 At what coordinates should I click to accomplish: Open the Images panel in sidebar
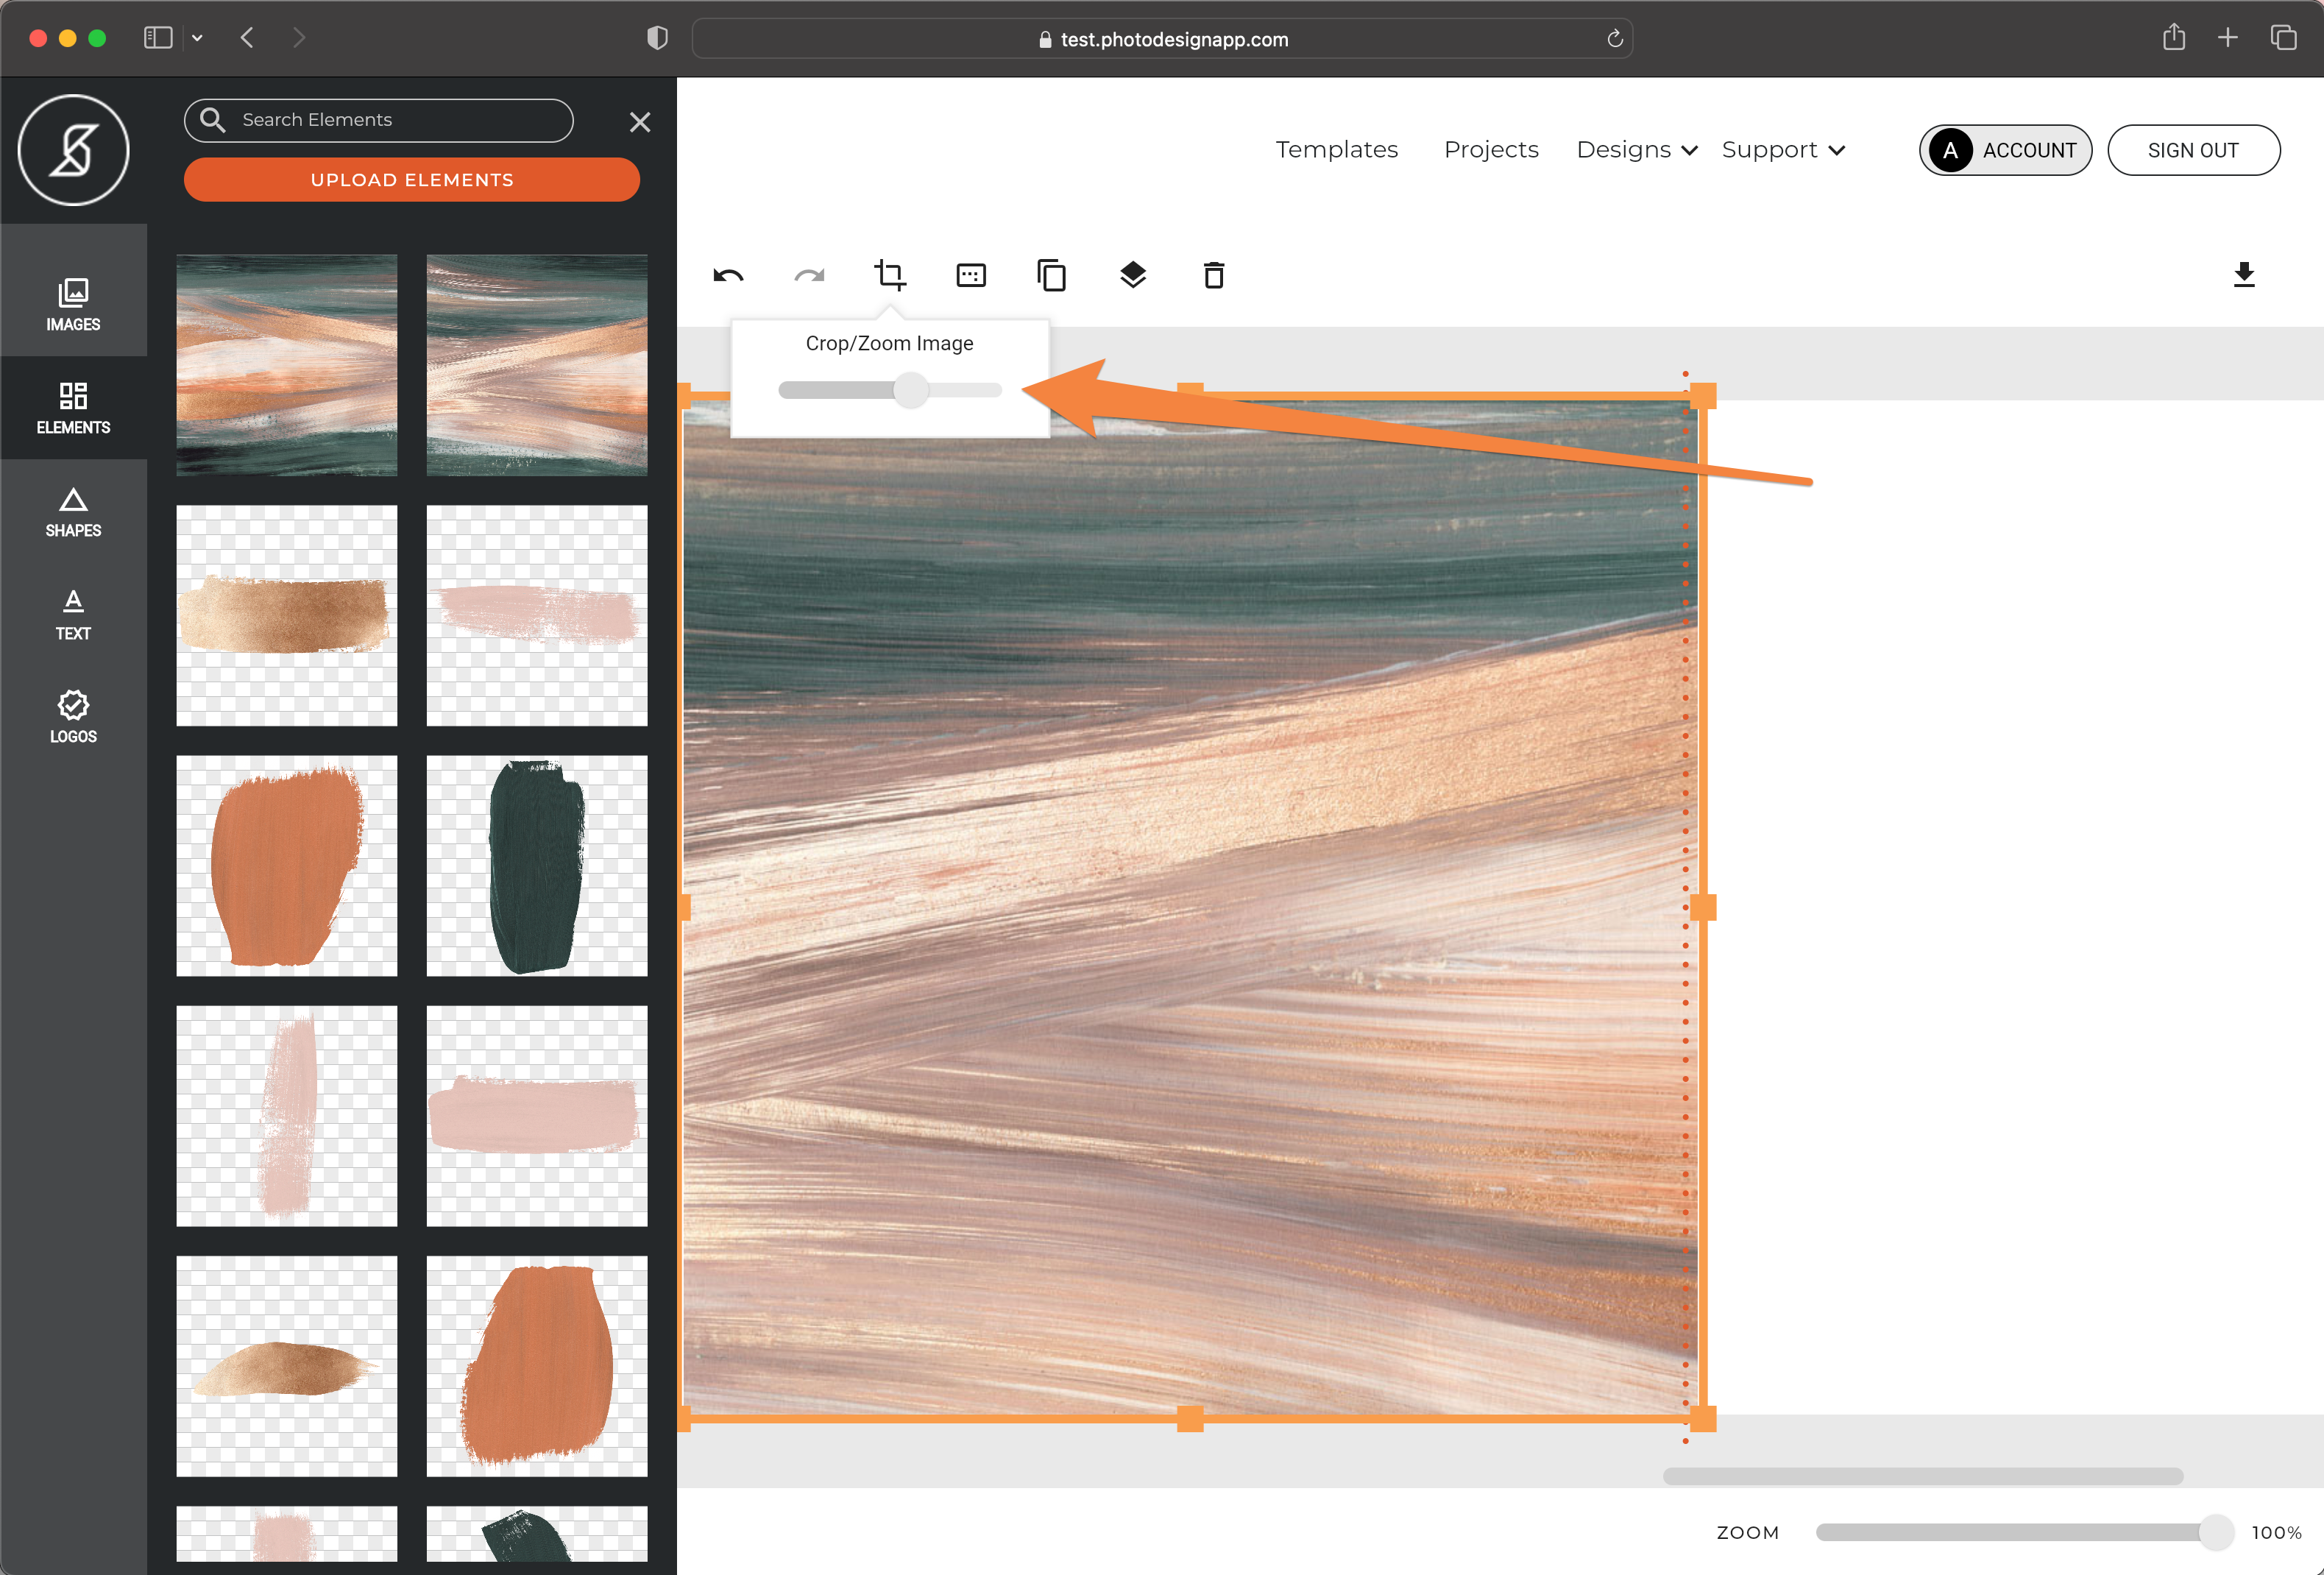click(x=73, y=304)
